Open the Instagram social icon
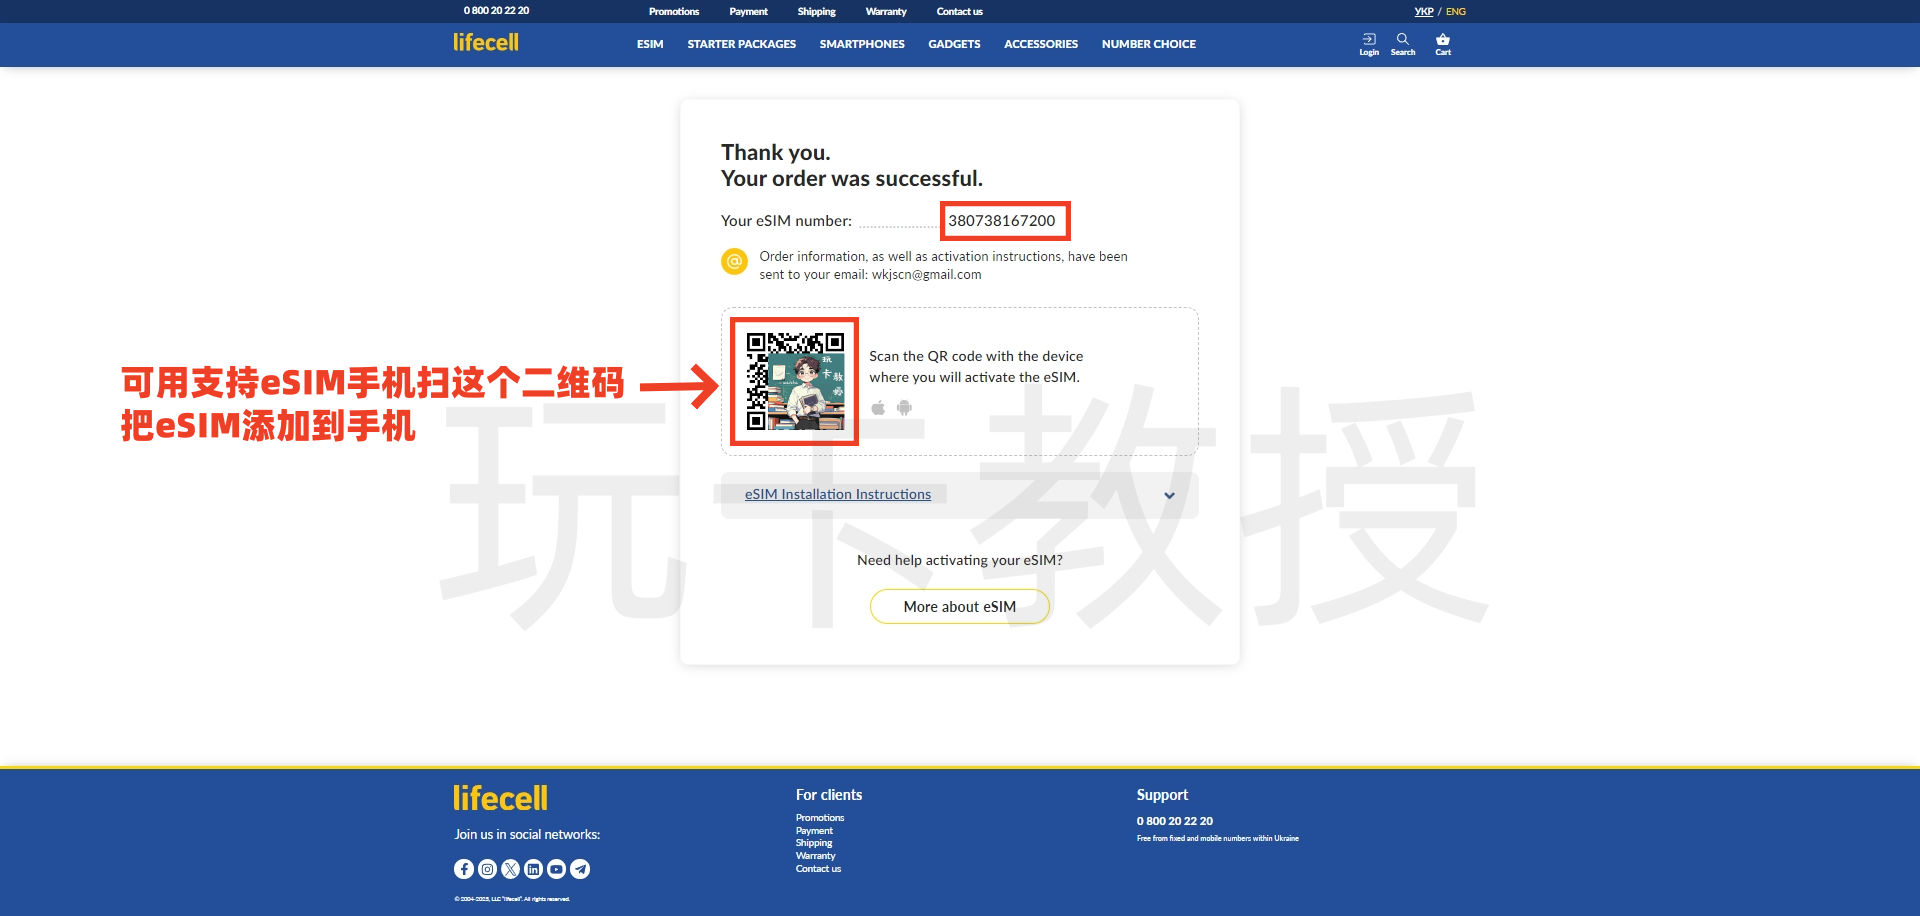This screenshot has height=916, width=1920. 487,869
